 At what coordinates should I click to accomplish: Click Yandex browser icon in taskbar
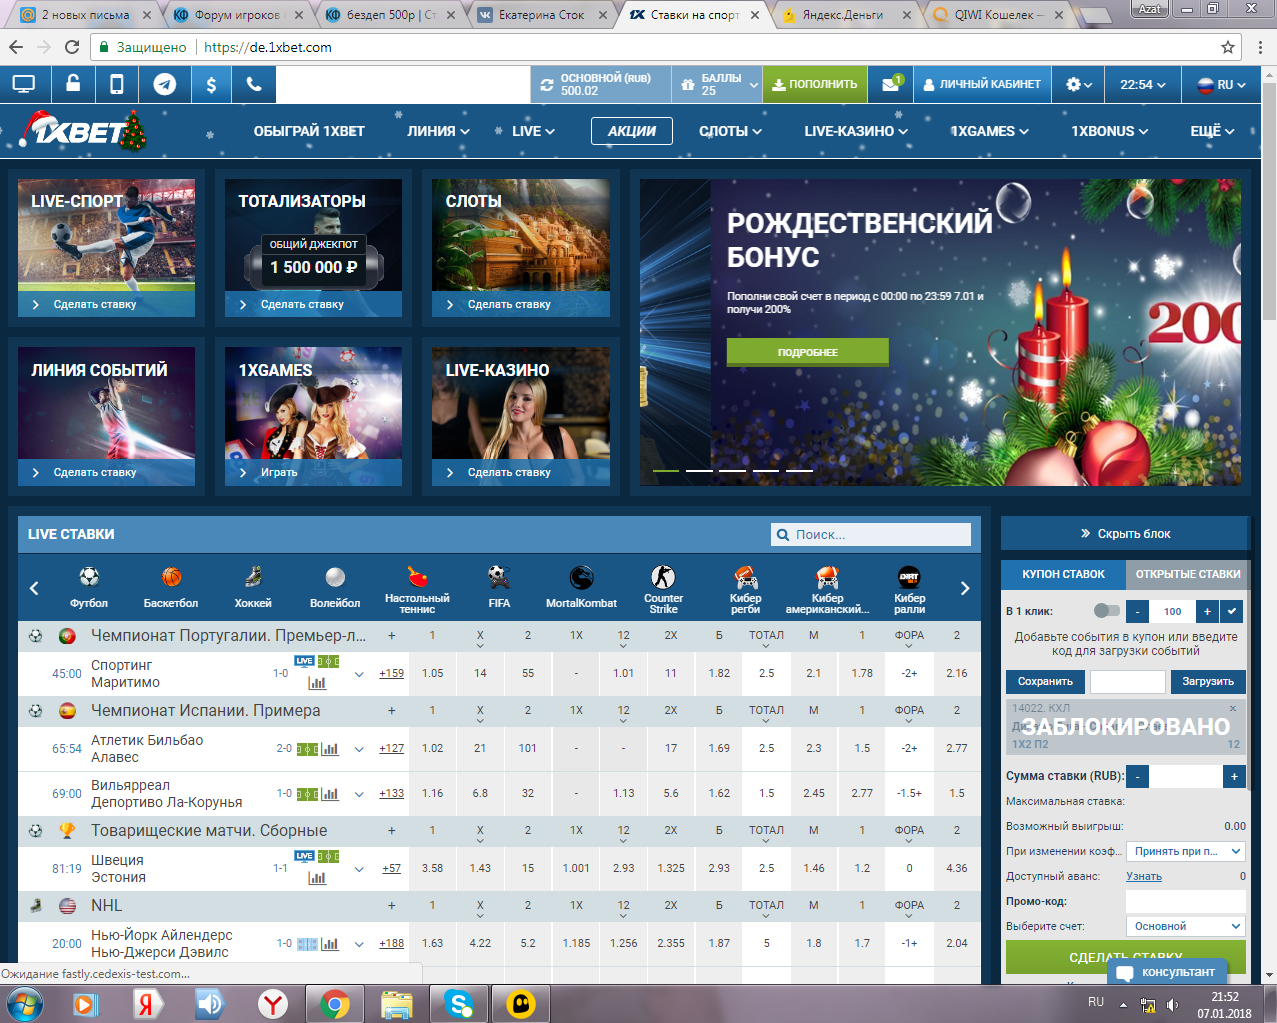pyautogui.click(x=272, y=1003)
